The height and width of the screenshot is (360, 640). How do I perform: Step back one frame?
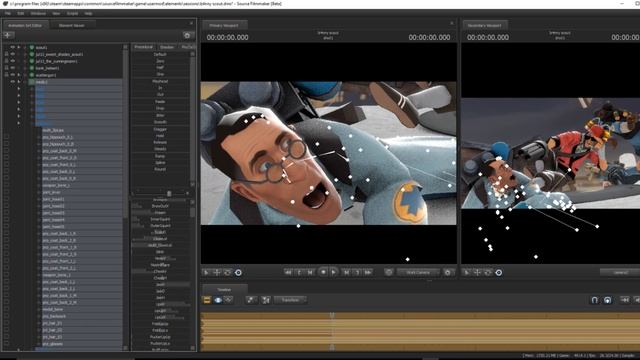(x=310, y=272)
